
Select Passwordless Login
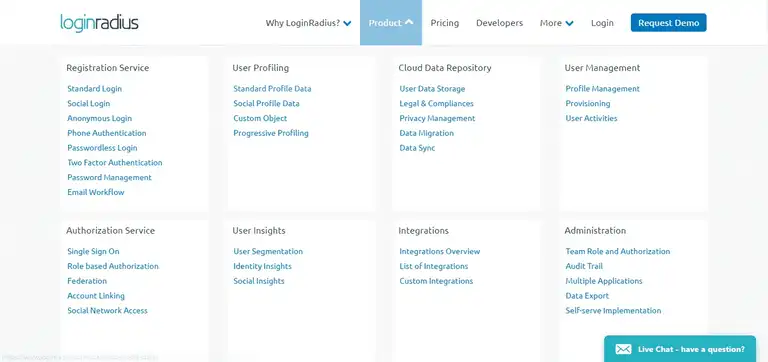tap(102, 147)
